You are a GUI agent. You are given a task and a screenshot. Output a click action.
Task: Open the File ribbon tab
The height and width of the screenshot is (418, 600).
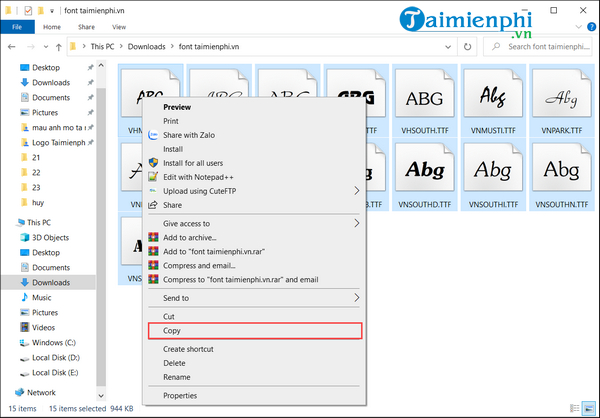[17, 27]
